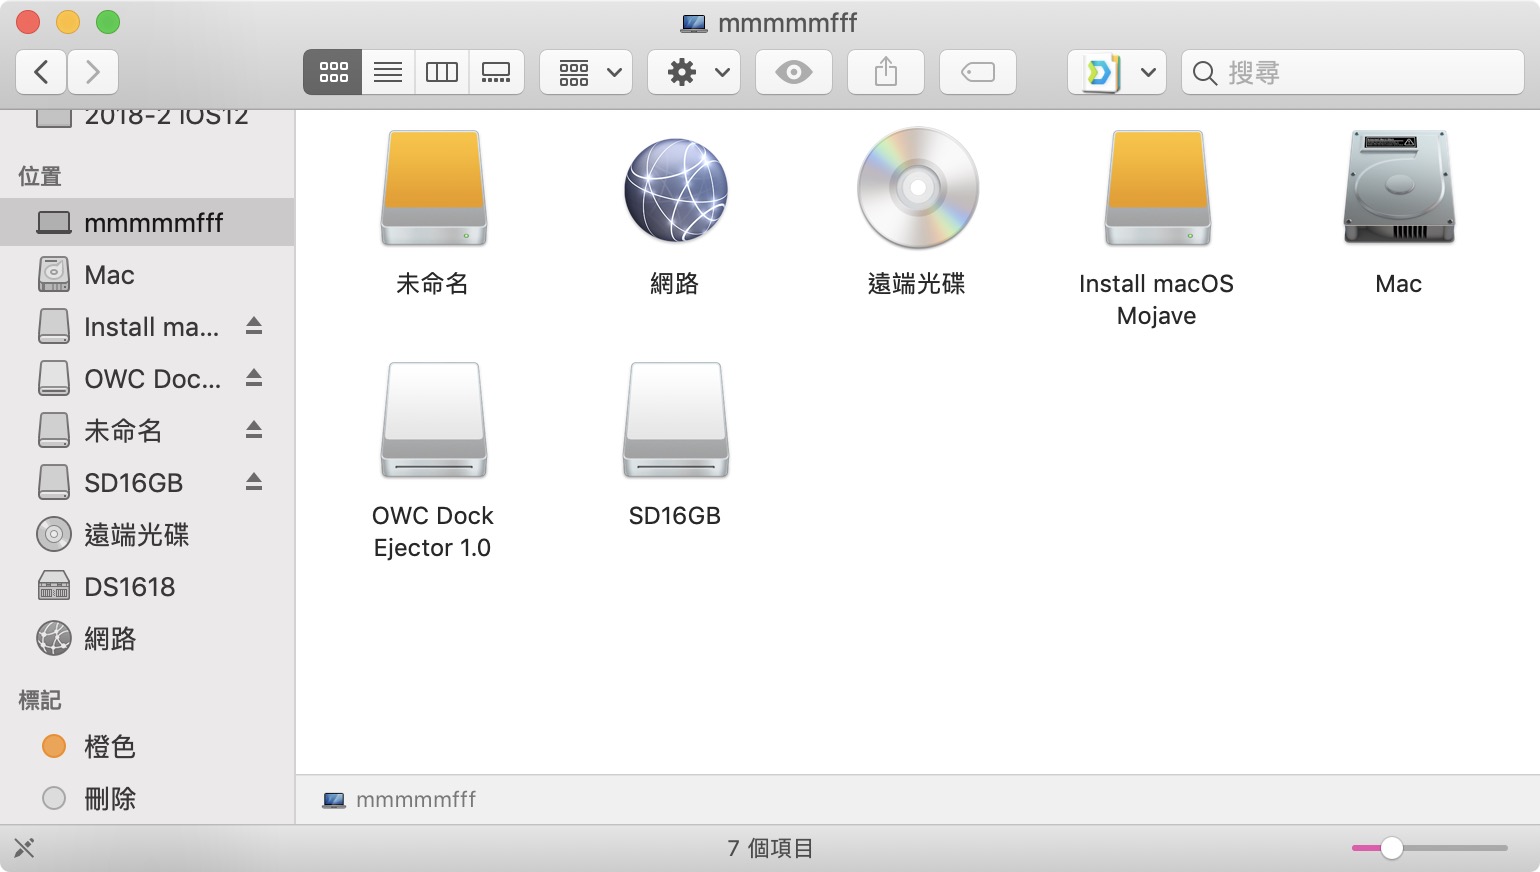
Task: Select the Mac hard drive icon
Action: (x=1398, y=190)
